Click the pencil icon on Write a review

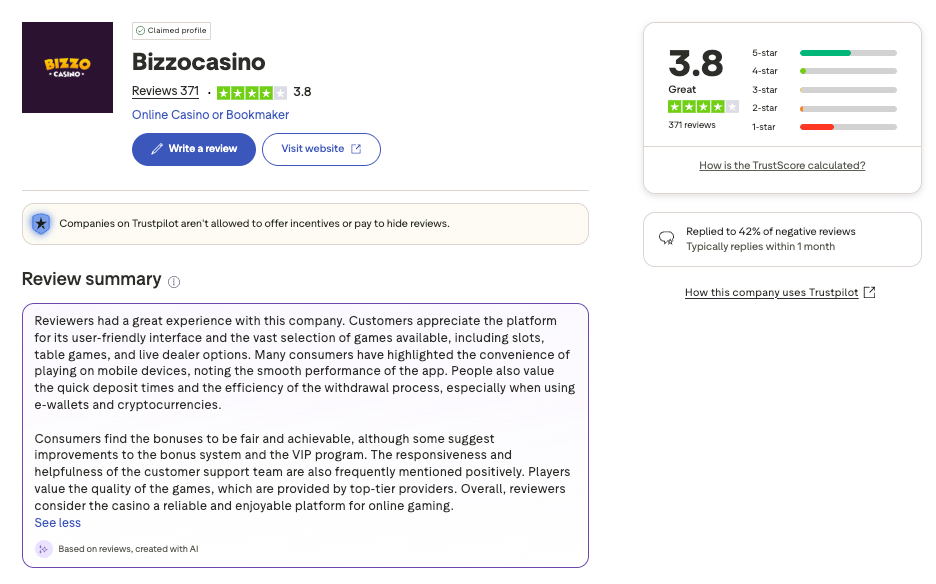coord(156,149)
